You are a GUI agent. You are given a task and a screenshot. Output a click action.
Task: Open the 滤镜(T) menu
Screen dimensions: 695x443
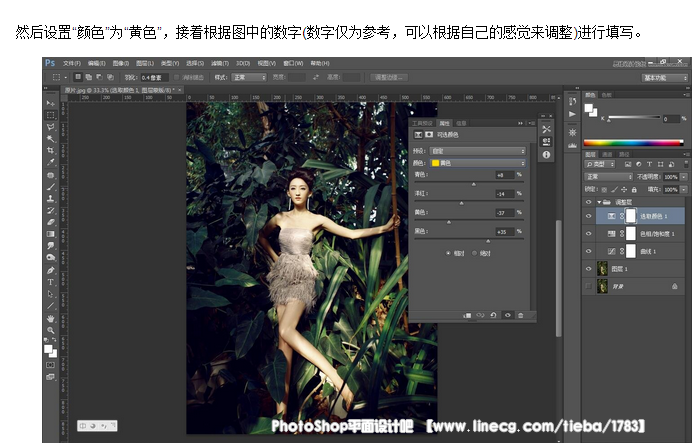pos(220,63)
